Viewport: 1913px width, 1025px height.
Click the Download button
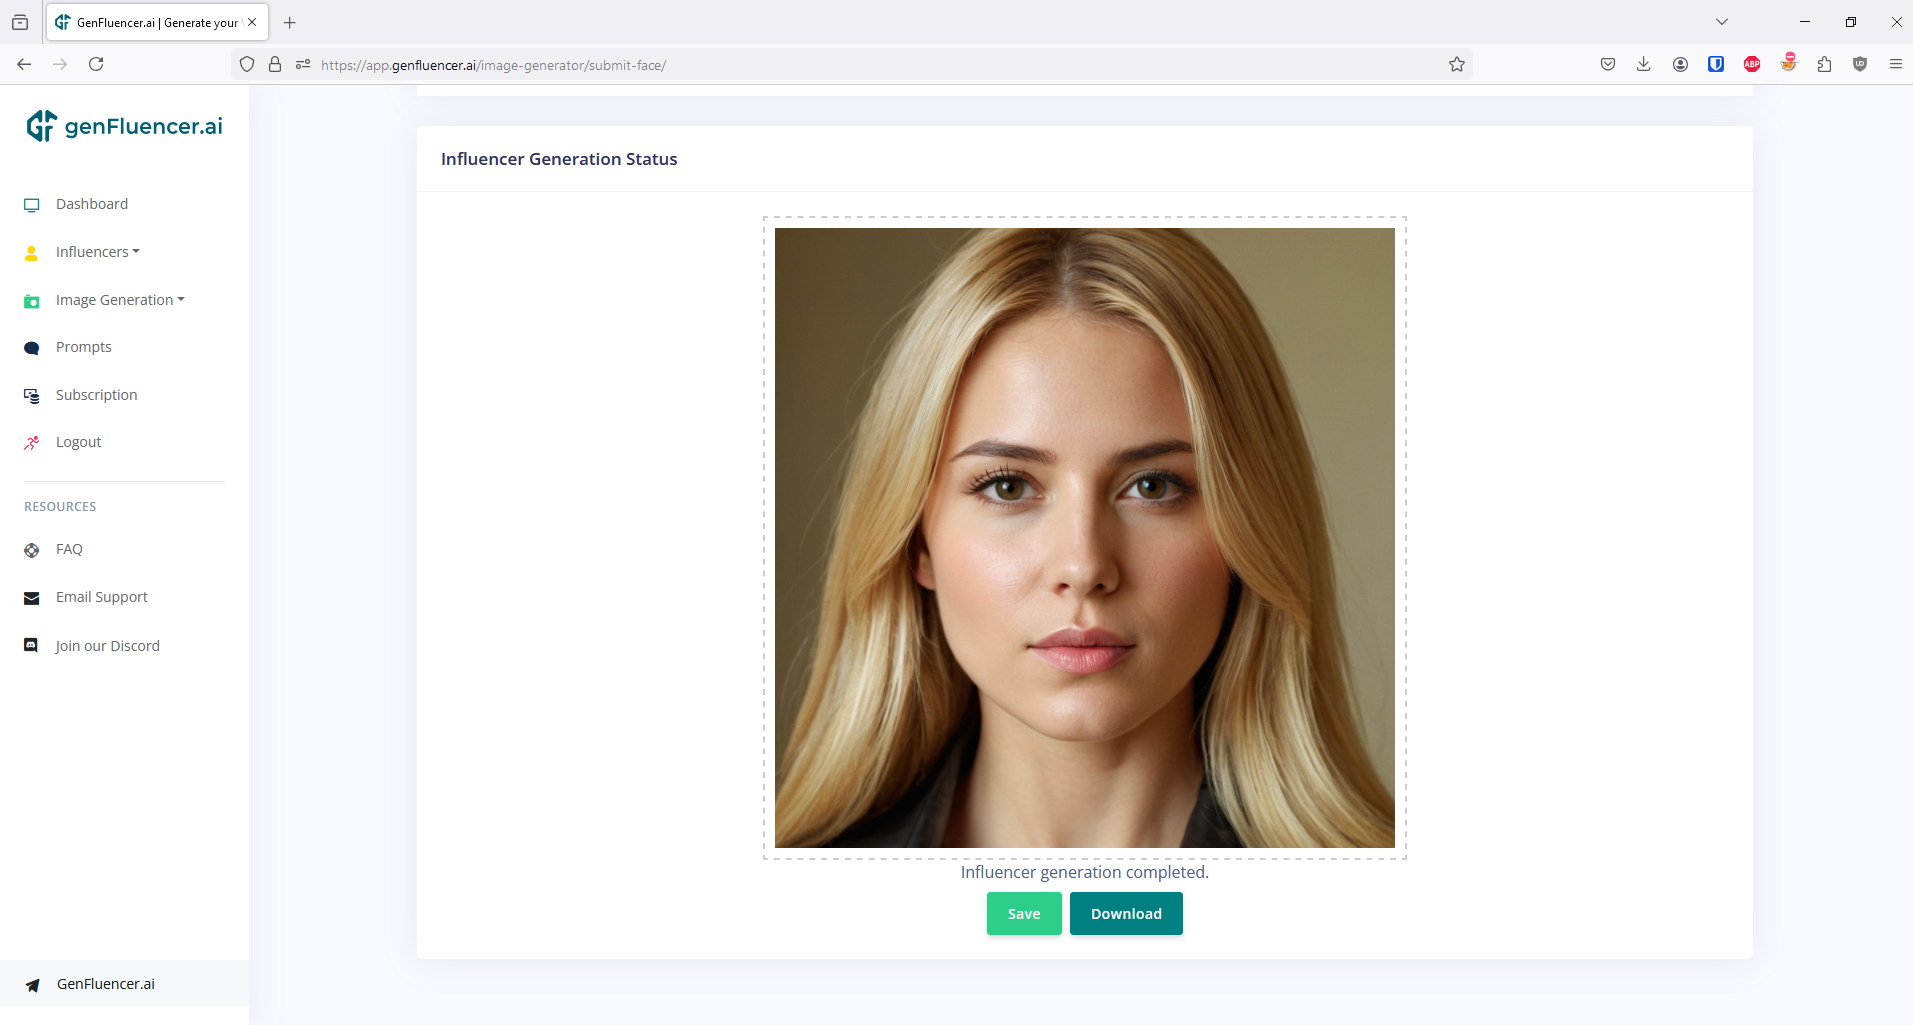tap(1126, 914)
